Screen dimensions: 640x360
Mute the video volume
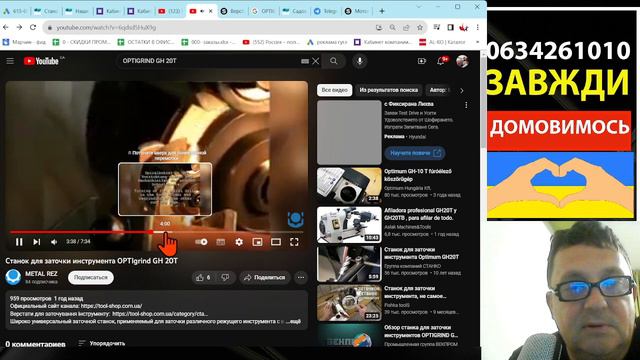54,242
